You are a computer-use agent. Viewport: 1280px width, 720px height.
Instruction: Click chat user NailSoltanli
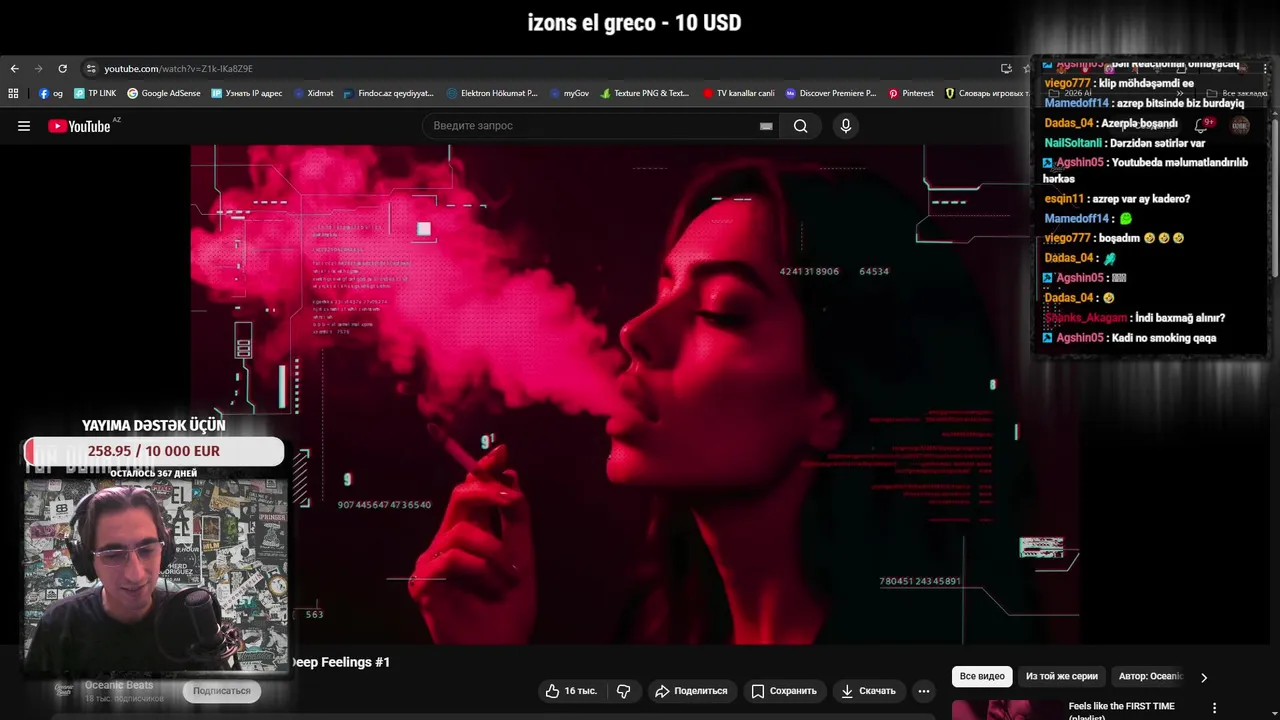coord(1073,143)
